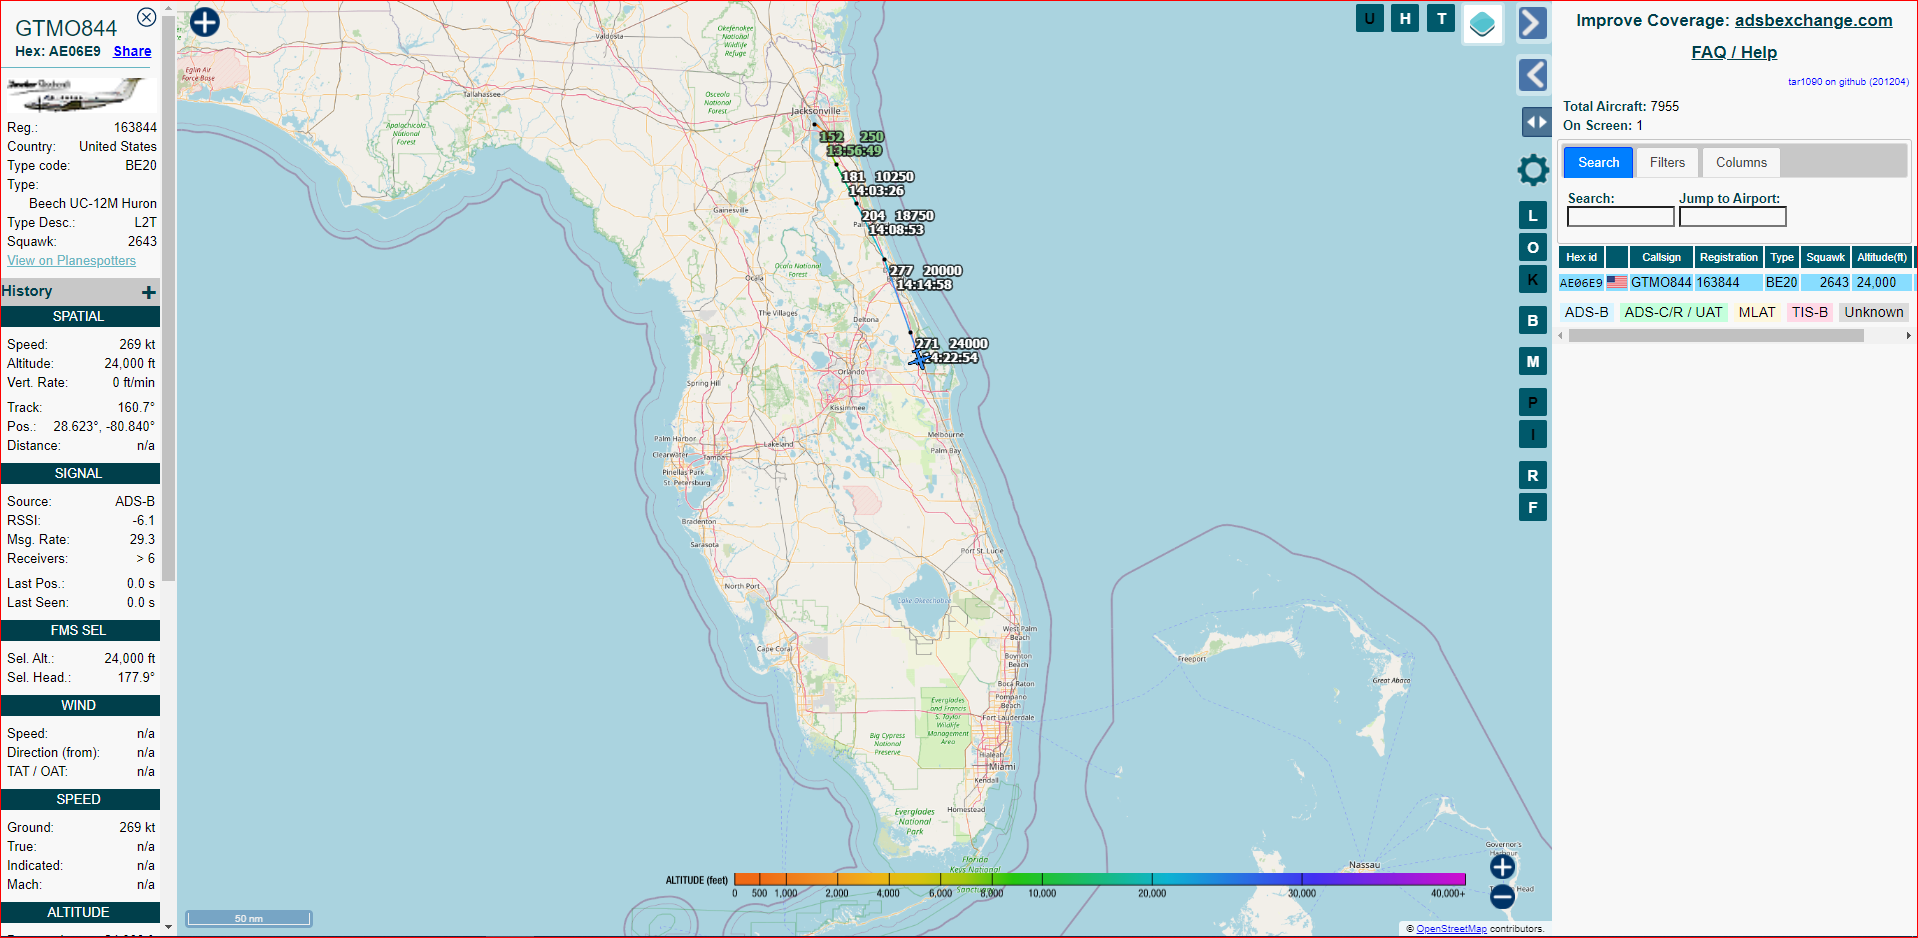Sort table by Squawk column
The height and width of the screenshot is (938, 1918).
tap(1825, 257)
